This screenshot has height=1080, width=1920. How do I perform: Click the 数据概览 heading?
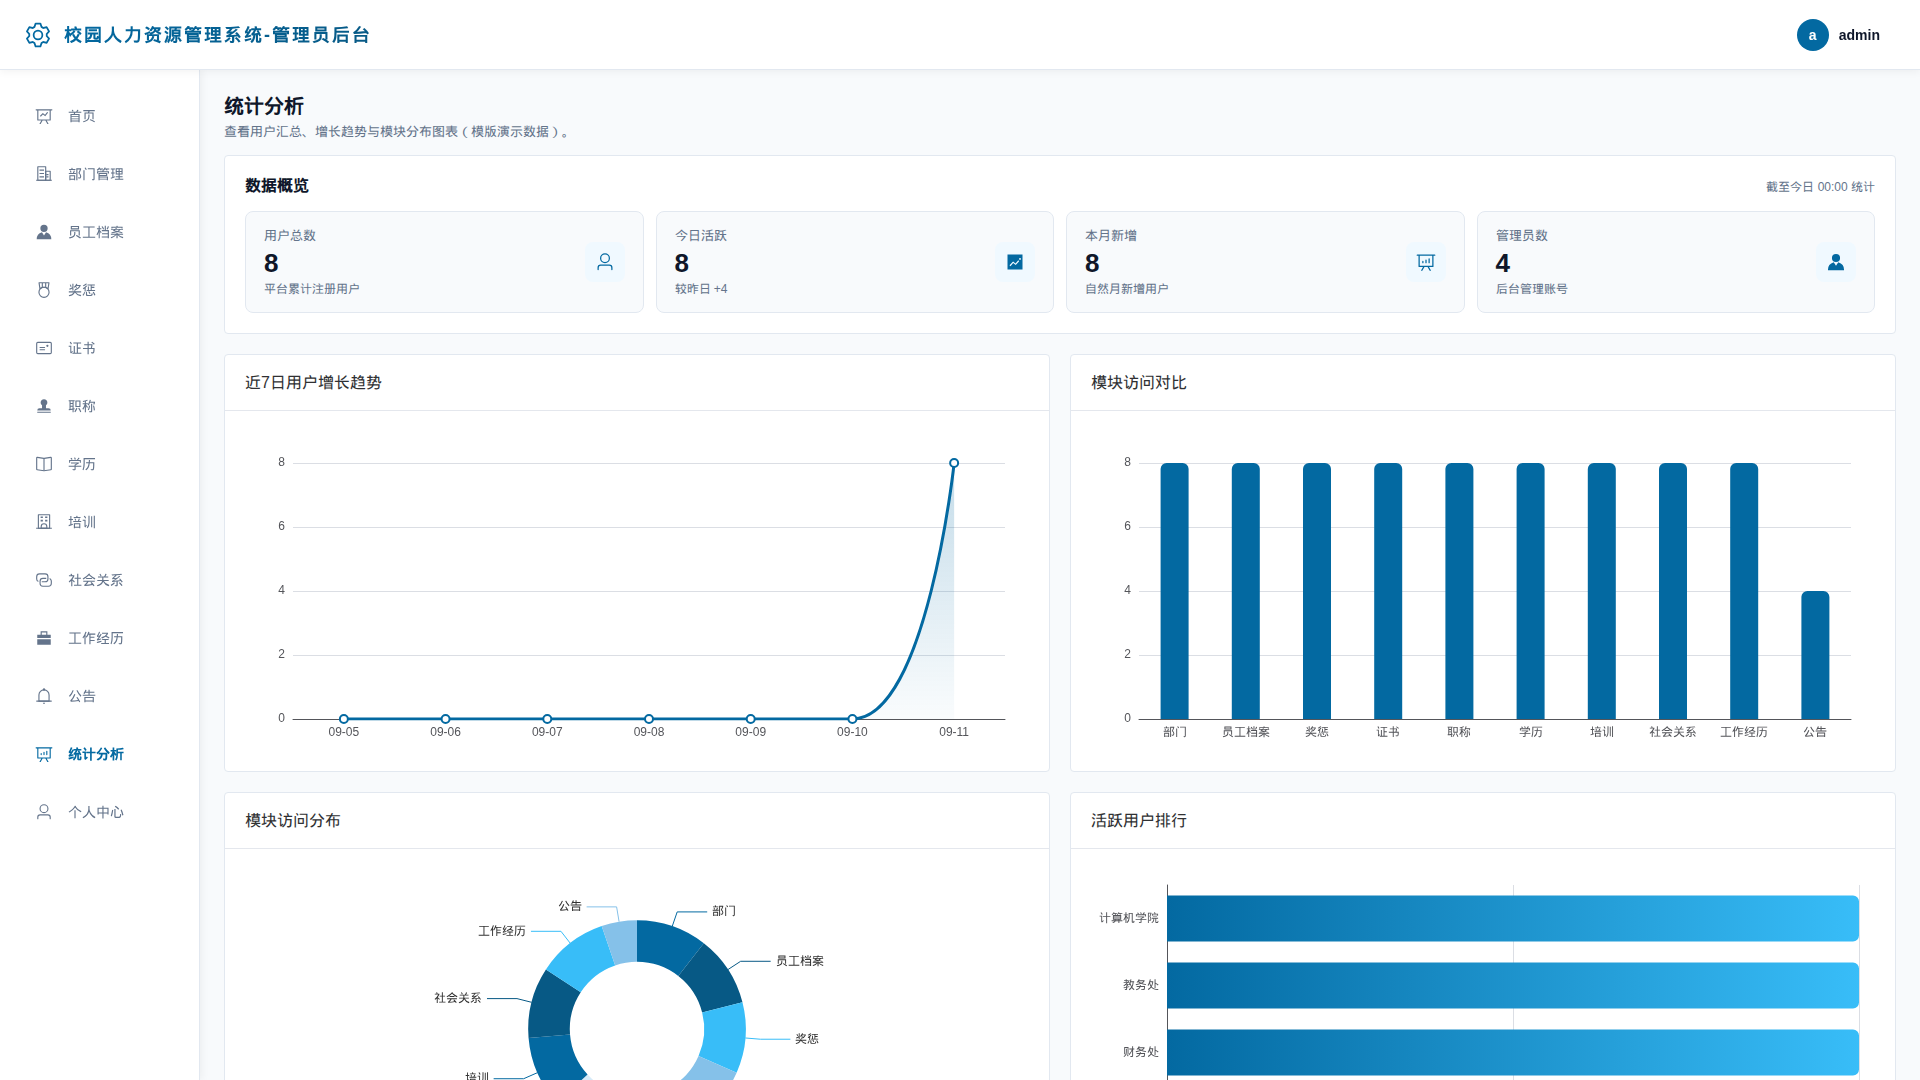pos(277,186)
